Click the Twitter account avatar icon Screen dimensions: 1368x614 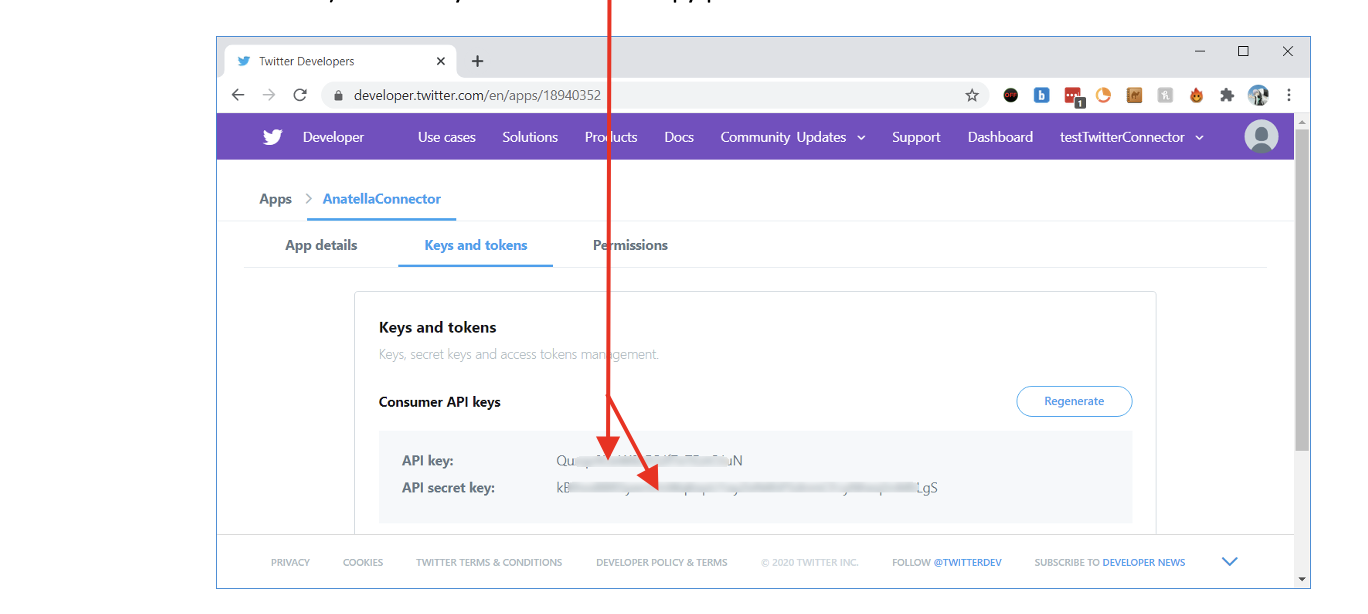(x=1261, y=137)
